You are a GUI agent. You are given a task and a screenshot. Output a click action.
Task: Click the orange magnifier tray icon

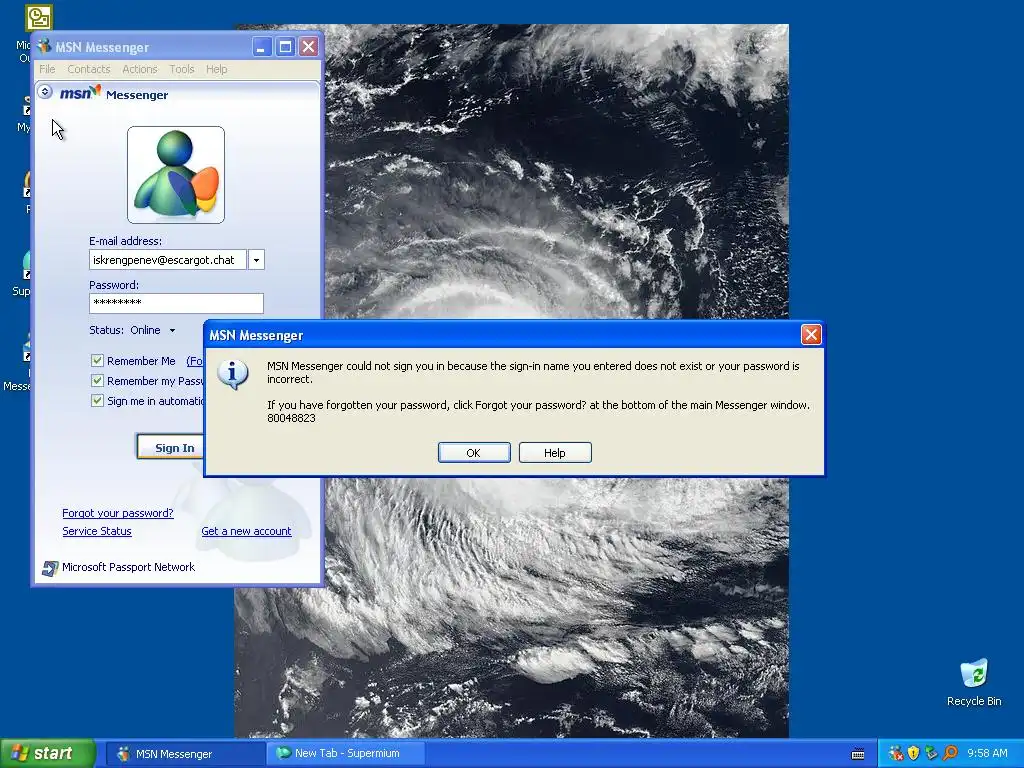point(950,754)
